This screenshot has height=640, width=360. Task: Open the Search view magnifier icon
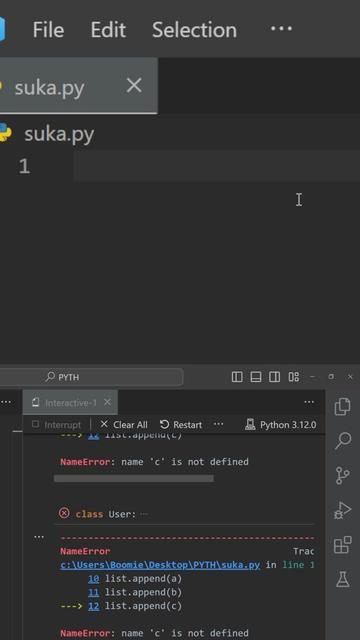click(343, 441)
